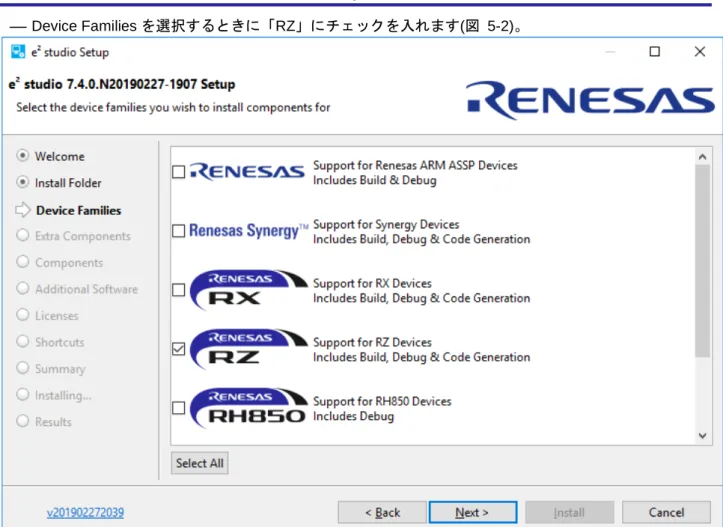Image resolution: width=723 pixels, height=527 pixels.
Task: Click 'Support for Synergy Devices' text
Action: [386, 224]
